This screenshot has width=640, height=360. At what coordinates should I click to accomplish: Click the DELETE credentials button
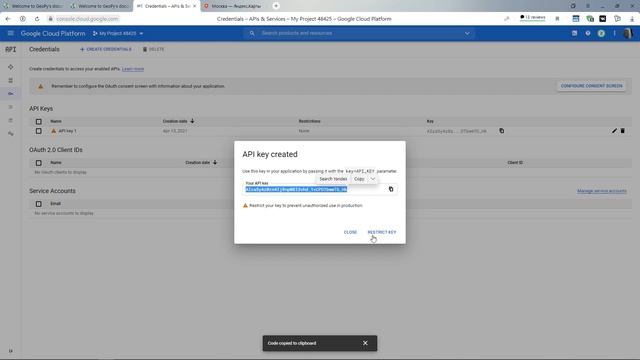point(153,49)
